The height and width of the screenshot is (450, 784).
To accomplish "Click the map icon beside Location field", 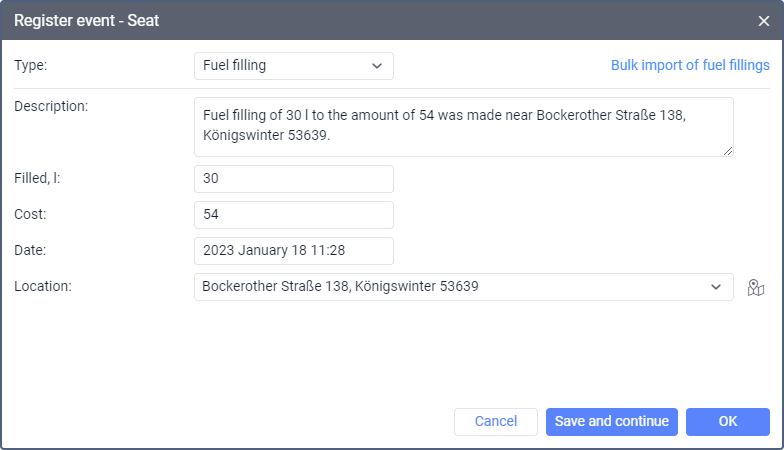I will (755, 287).
